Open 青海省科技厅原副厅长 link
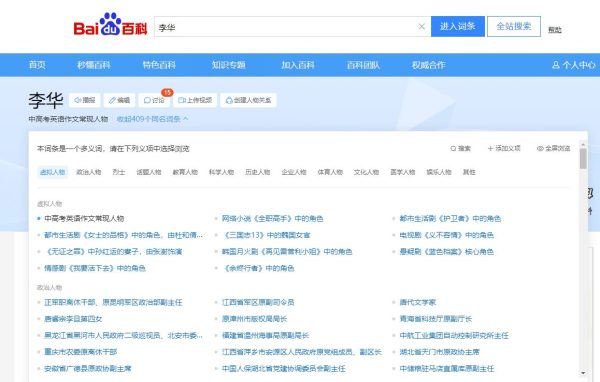This screenshot has width=600, height=382. coord(435,319)
